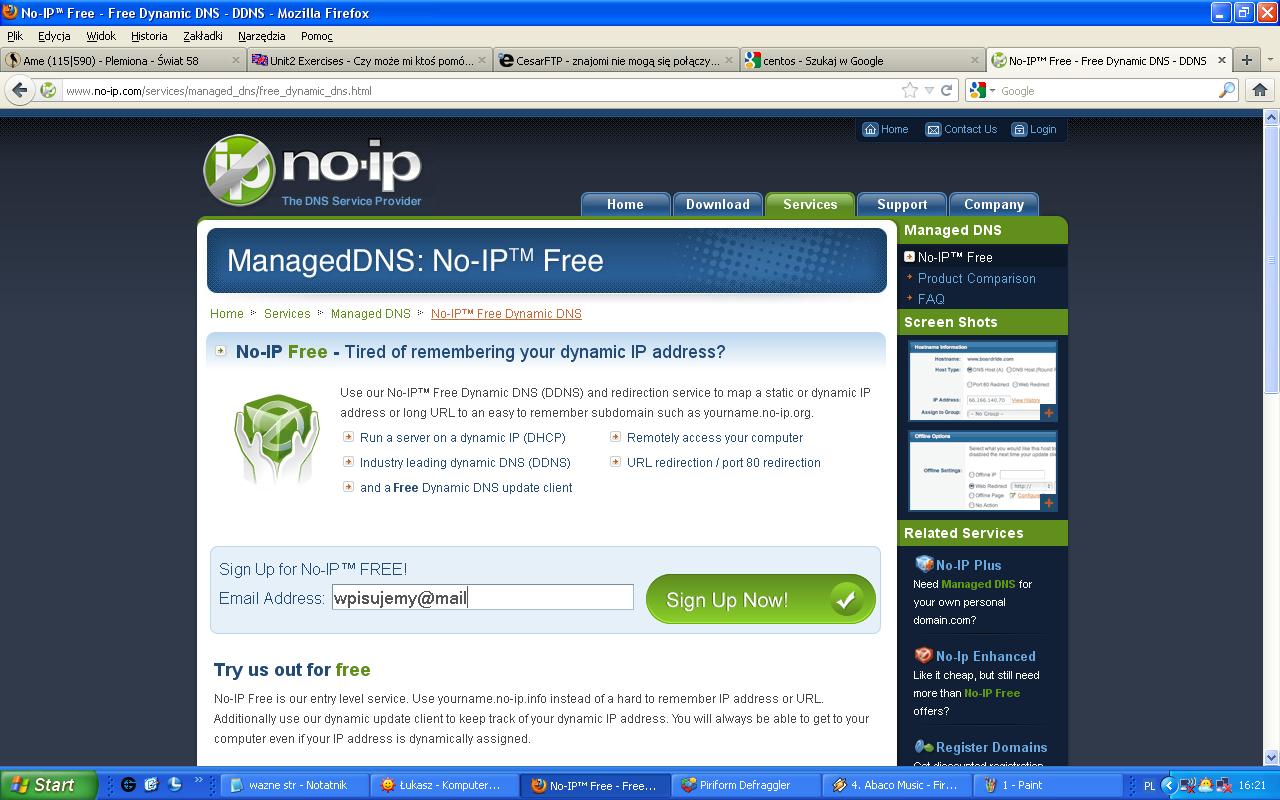
Task: Click the green checkmark on Sign Up Now
Action: pos(846,599)
